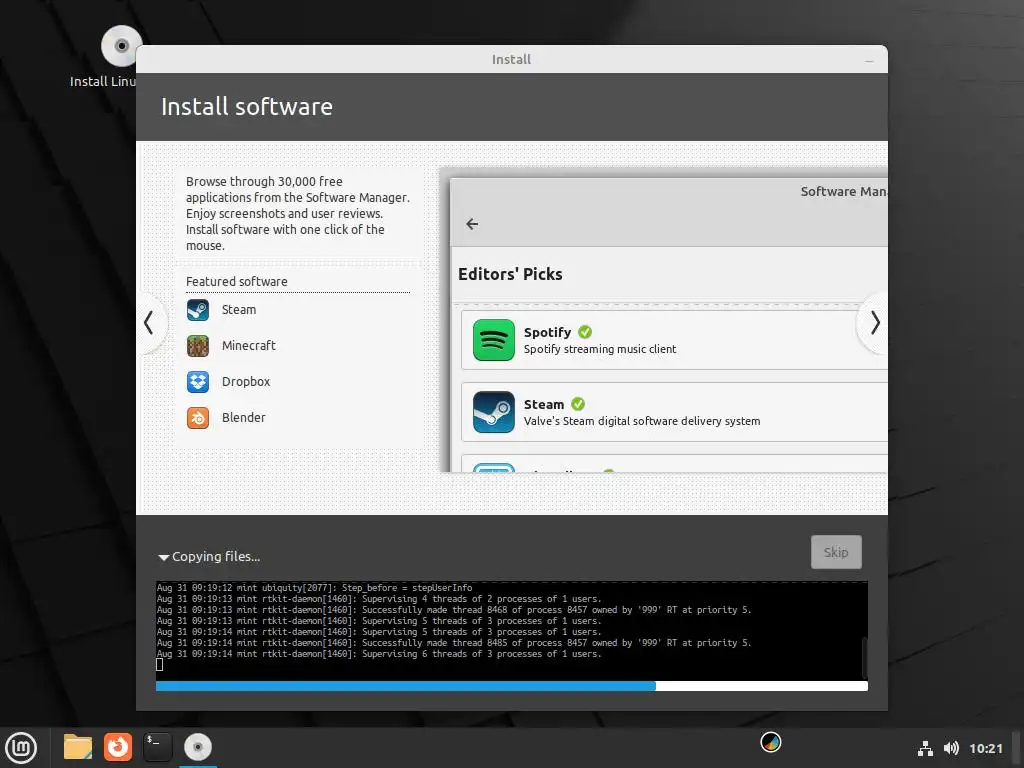Minimize the Install window
The image size is (1024, 768).
tap(869, 61)
